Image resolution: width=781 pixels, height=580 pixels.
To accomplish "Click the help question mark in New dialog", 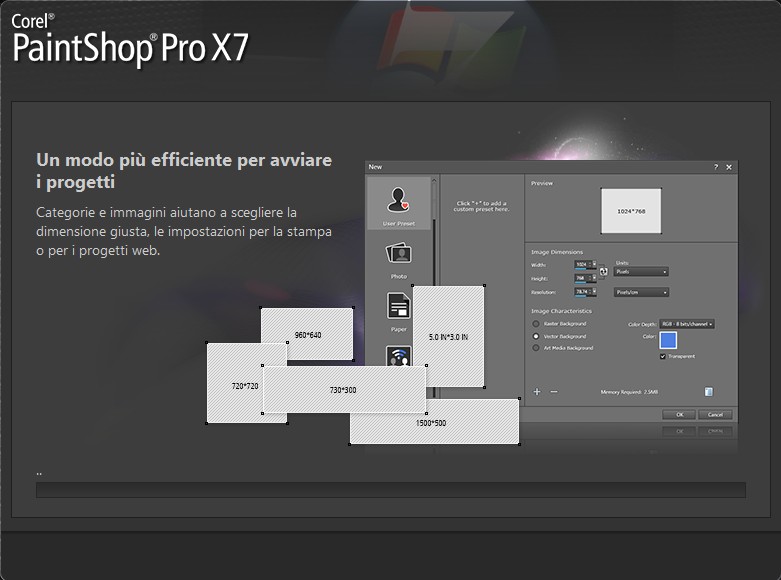I will tap(716, 167).
